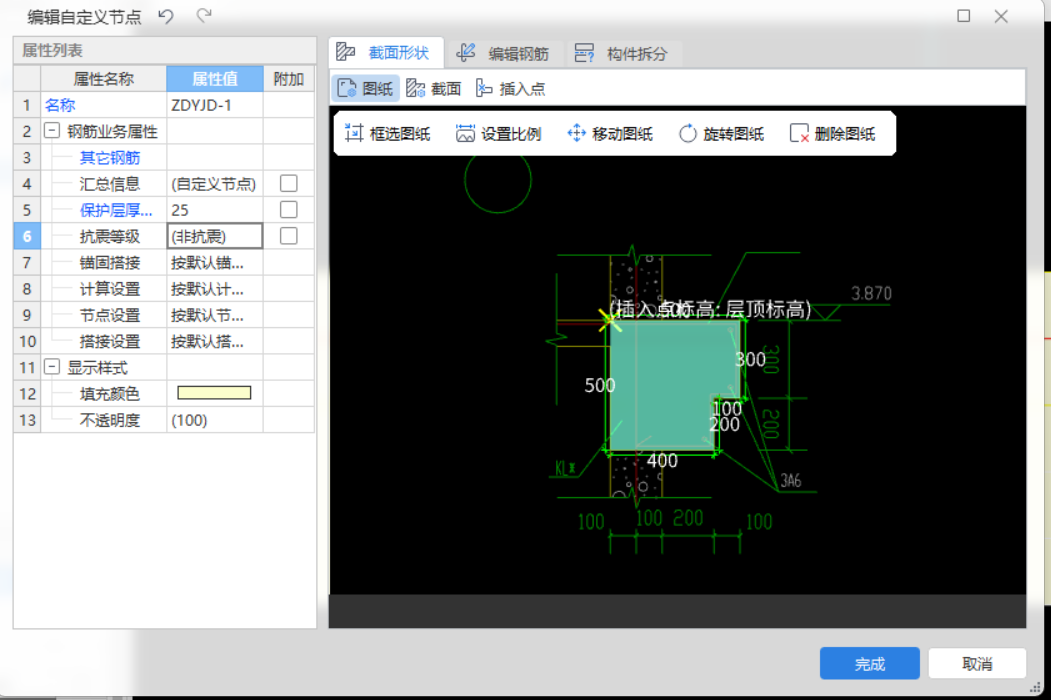
Task: Click the 删除图纸 tool
Action: click(x=832, y=133)
